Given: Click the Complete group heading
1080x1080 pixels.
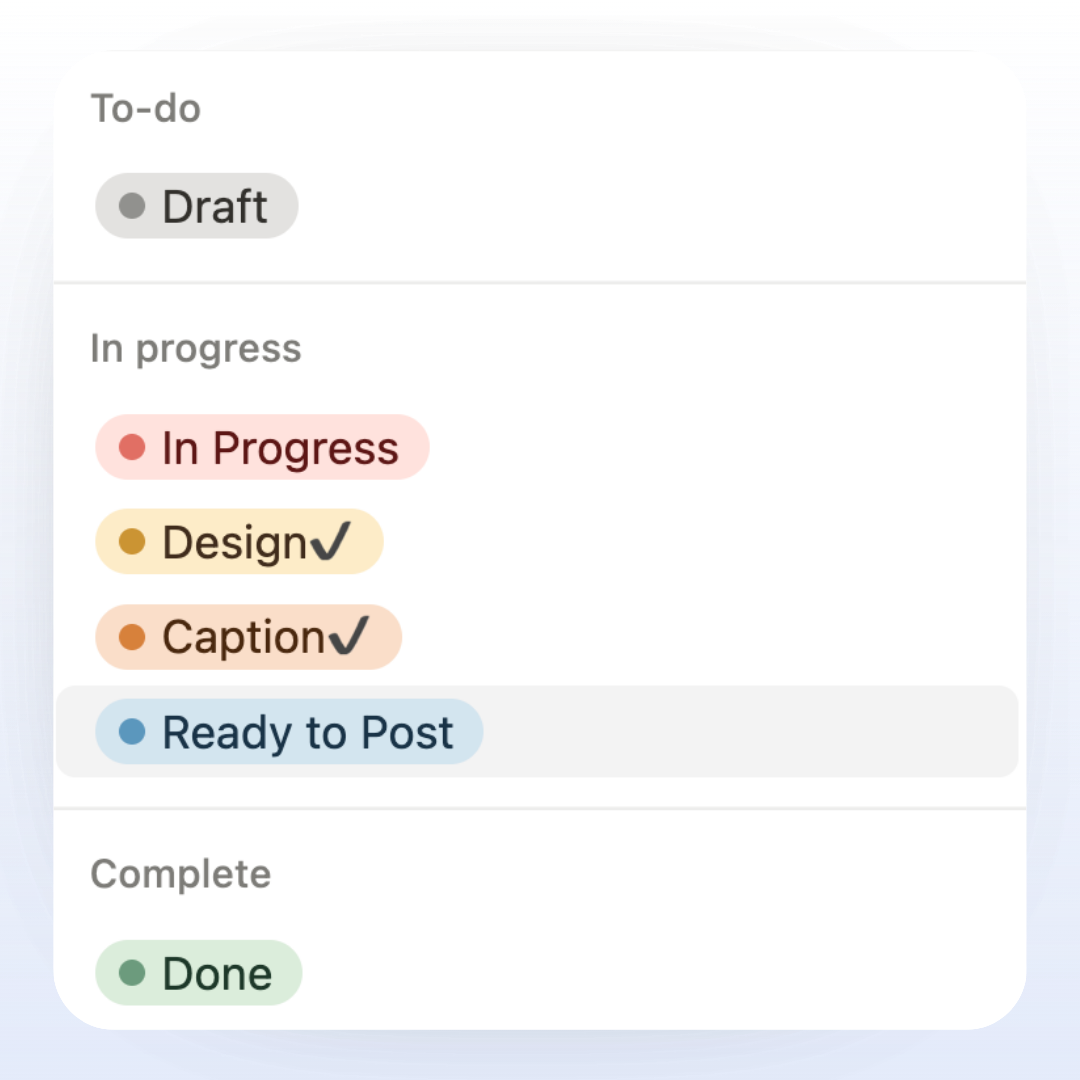Looking at the screenshot, I should [x=181, y=874].
